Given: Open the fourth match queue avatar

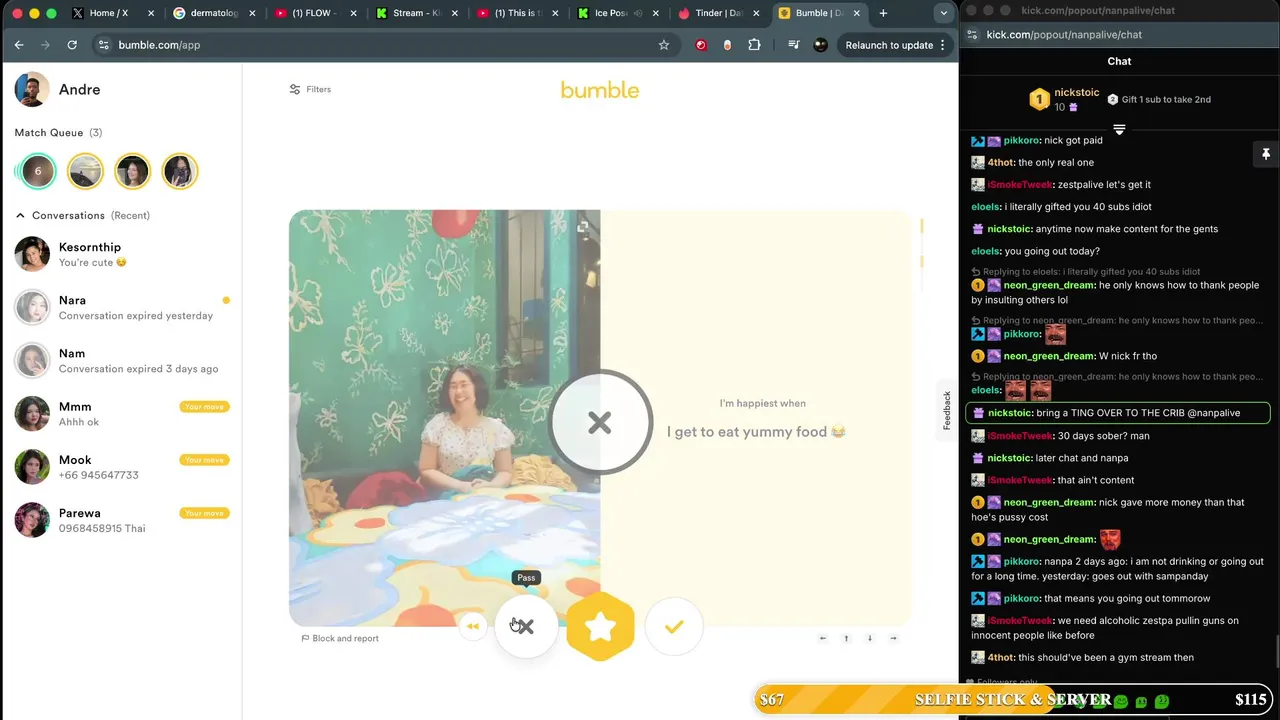Looking at the screenshot, I should [x=180, y=171].
